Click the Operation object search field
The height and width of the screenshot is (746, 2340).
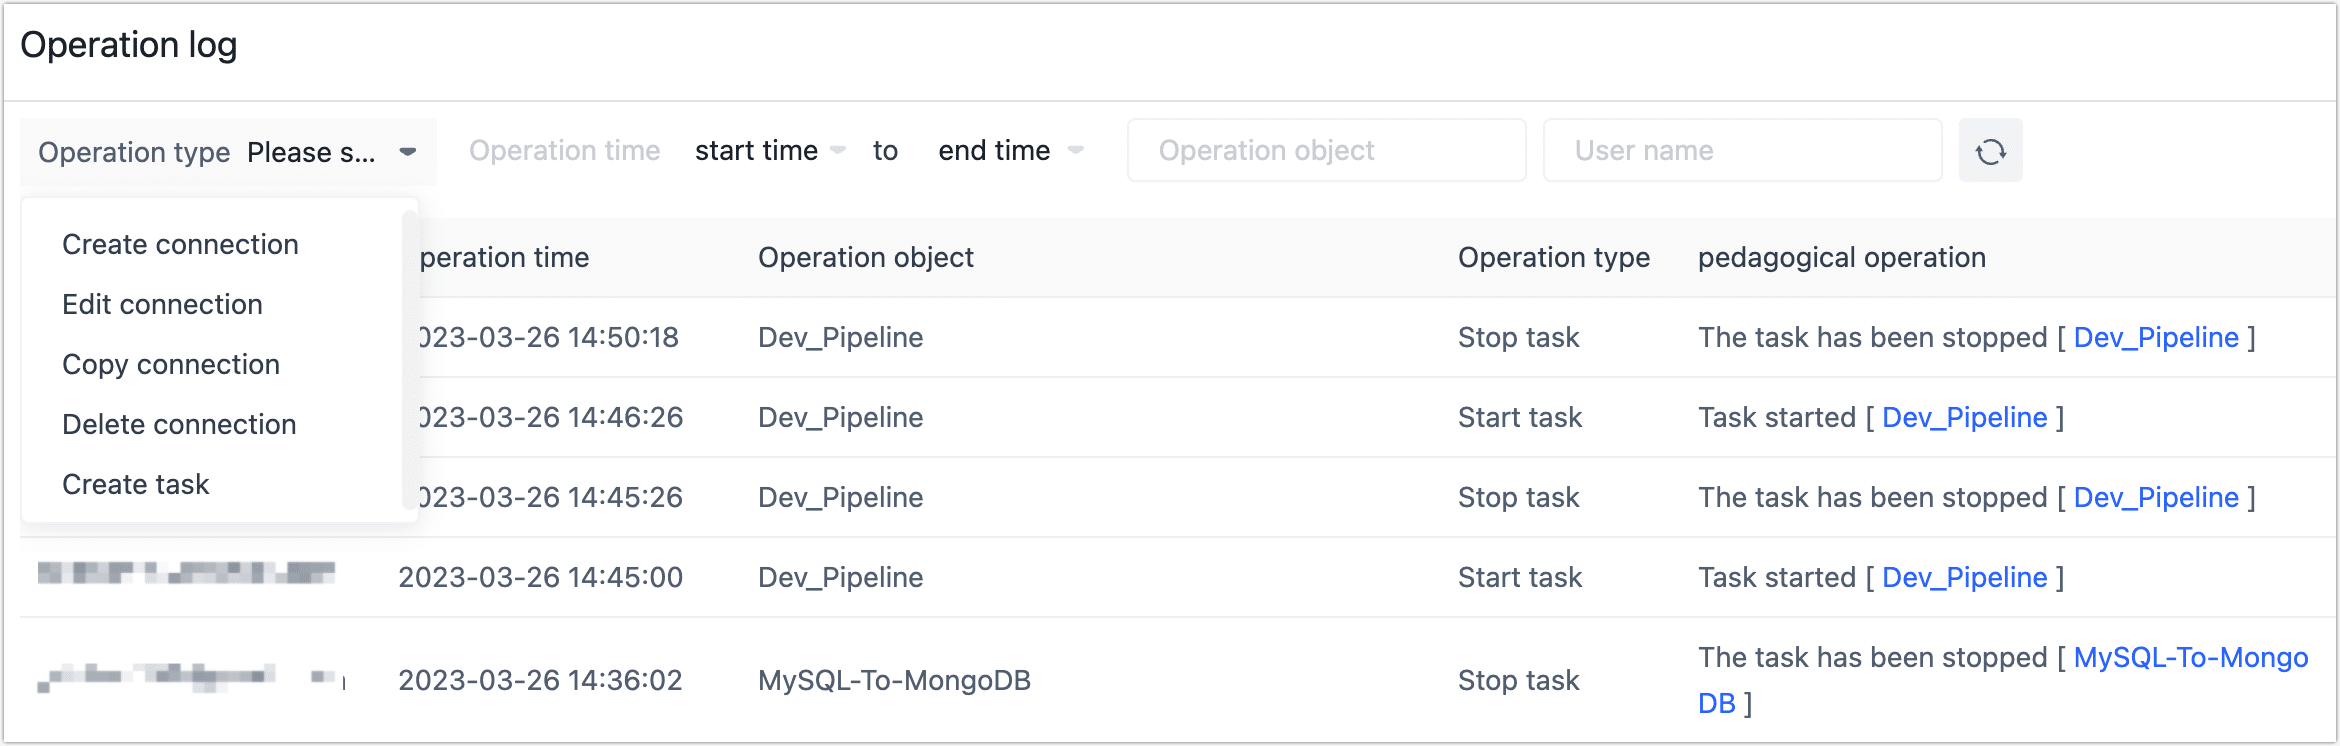point(1326,151)
